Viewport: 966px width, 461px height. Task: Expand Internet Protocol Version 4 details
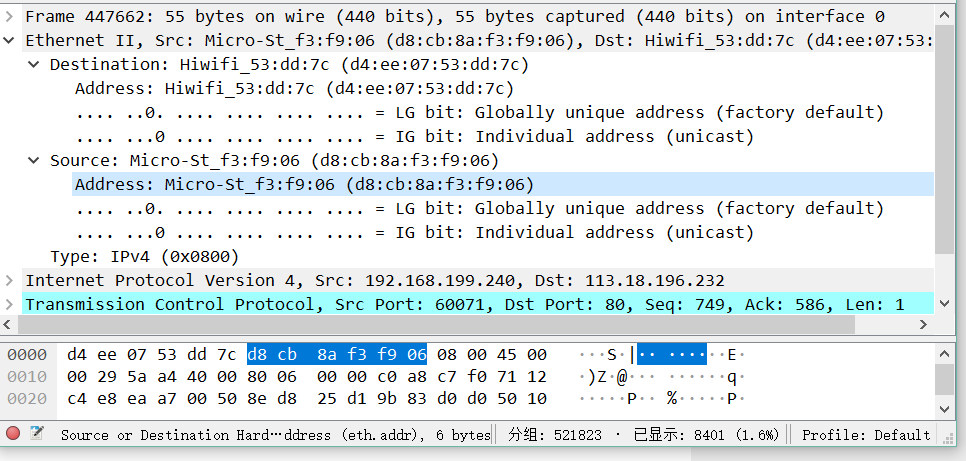tap(9, 280)
